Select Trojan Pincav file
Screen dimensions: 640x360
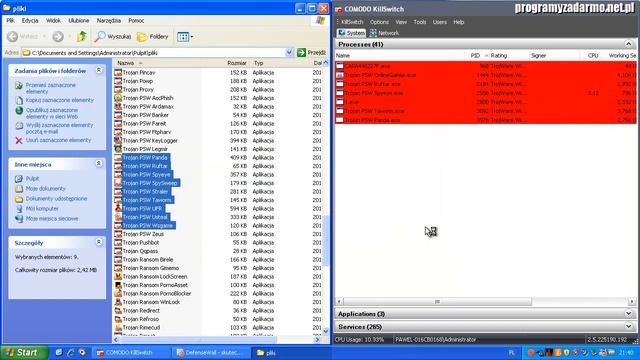click(139, 72)
